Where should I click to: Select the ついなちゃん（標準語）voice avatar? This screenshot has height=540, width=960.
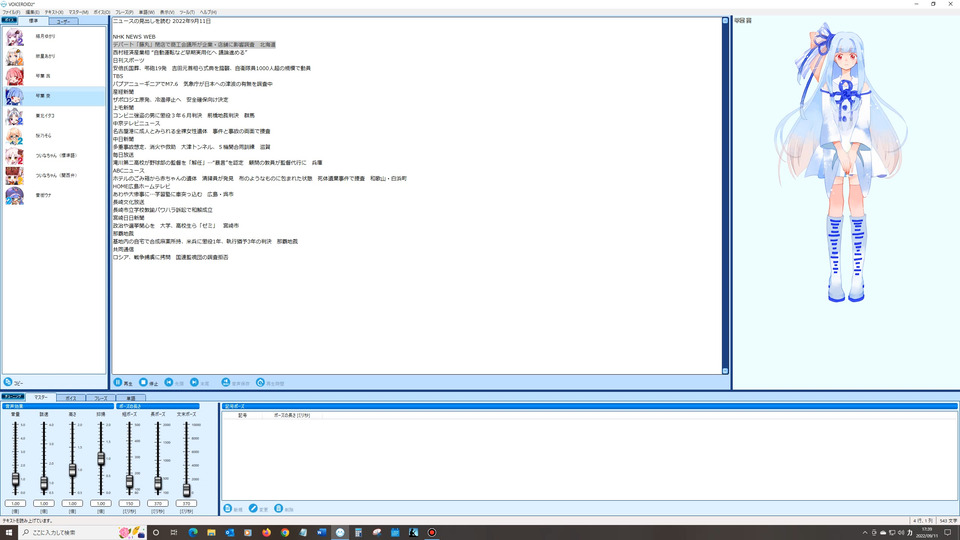[15, 156]
